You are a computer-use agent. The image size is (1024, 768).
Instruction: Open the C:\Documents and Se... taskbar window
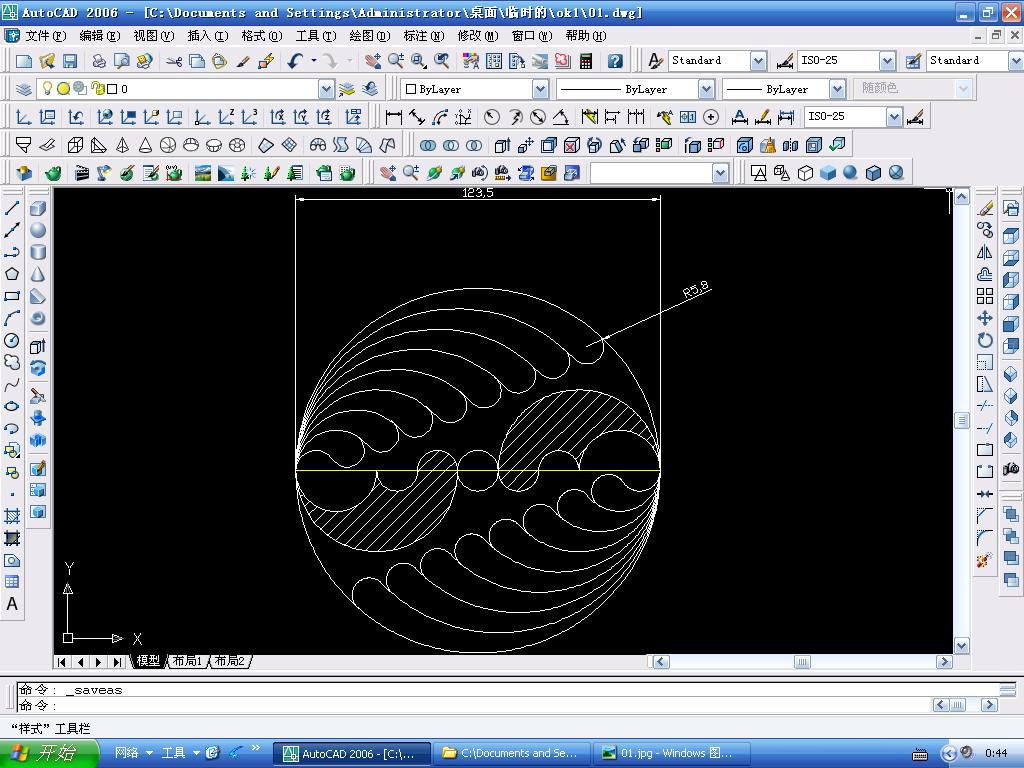pyautogui.click(x=511, y=754)
